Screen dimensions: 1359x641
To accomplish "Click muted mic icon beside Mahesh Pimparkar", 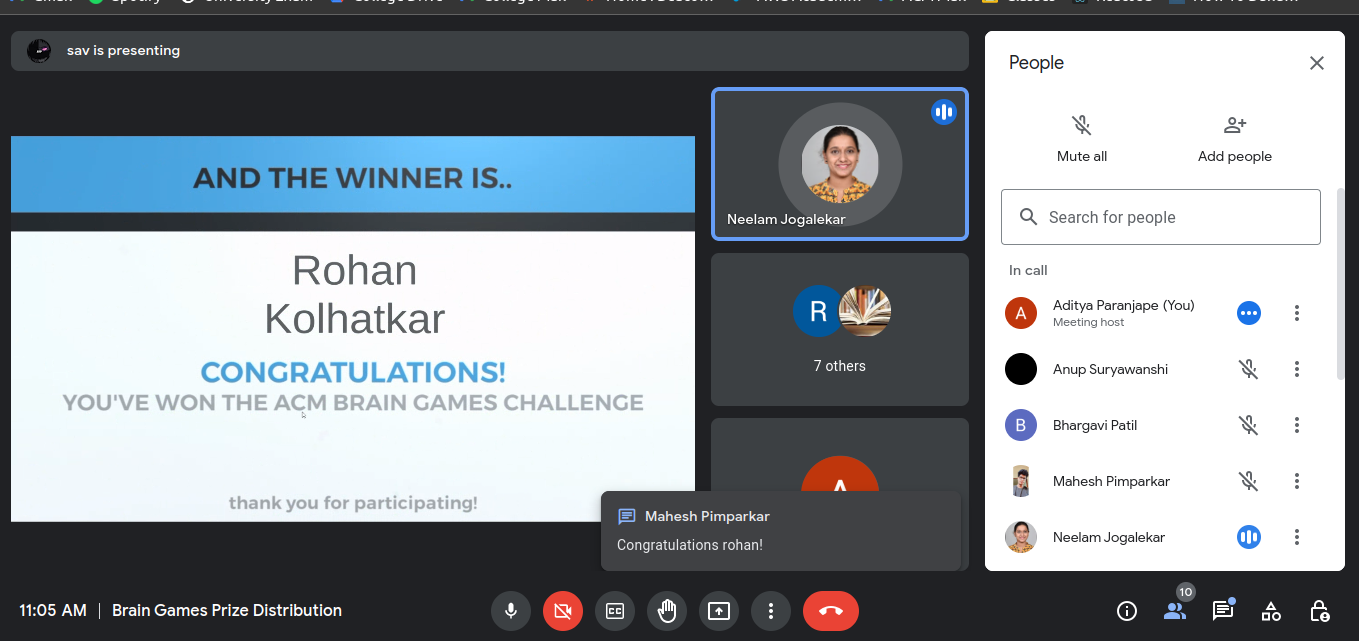I will 1249,481.
